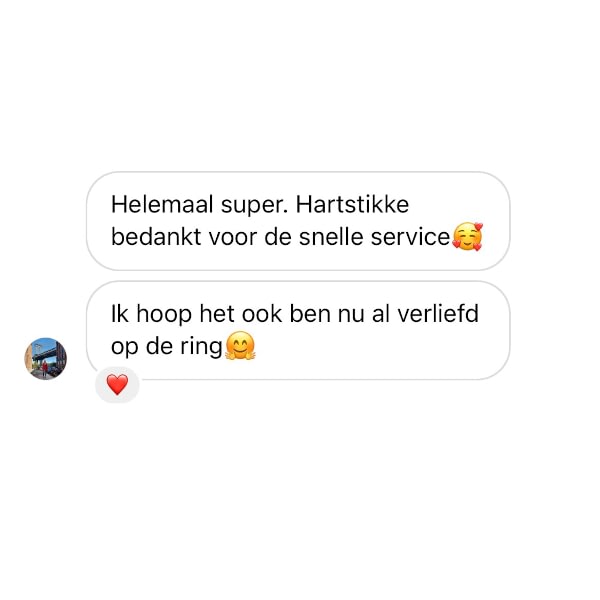Click the word 'super.' in first message
The height and width of the screenshot is (600, 600).
254,205
